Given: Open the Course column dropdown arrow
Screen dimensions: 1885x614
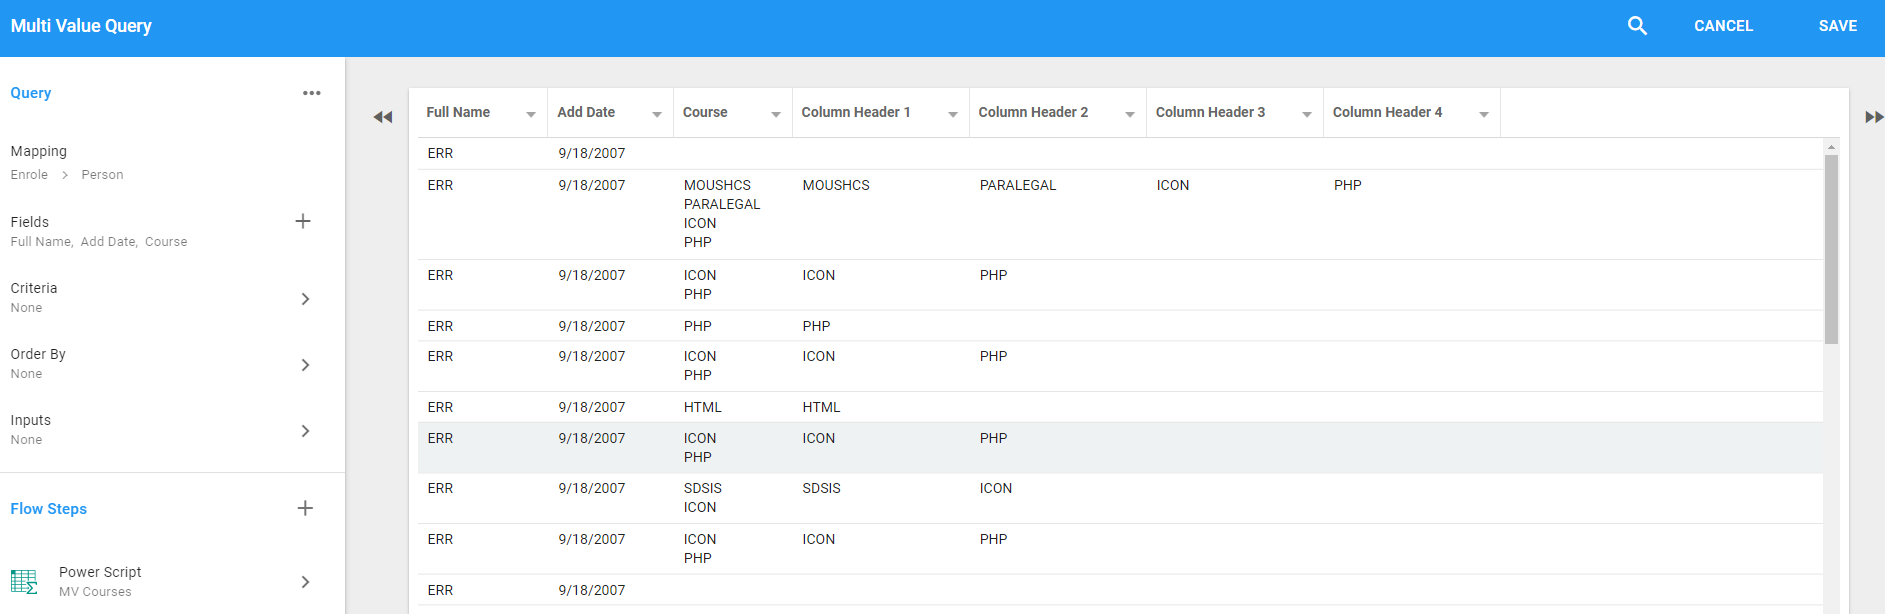Looking at the screenshot, I should point(776,114).
